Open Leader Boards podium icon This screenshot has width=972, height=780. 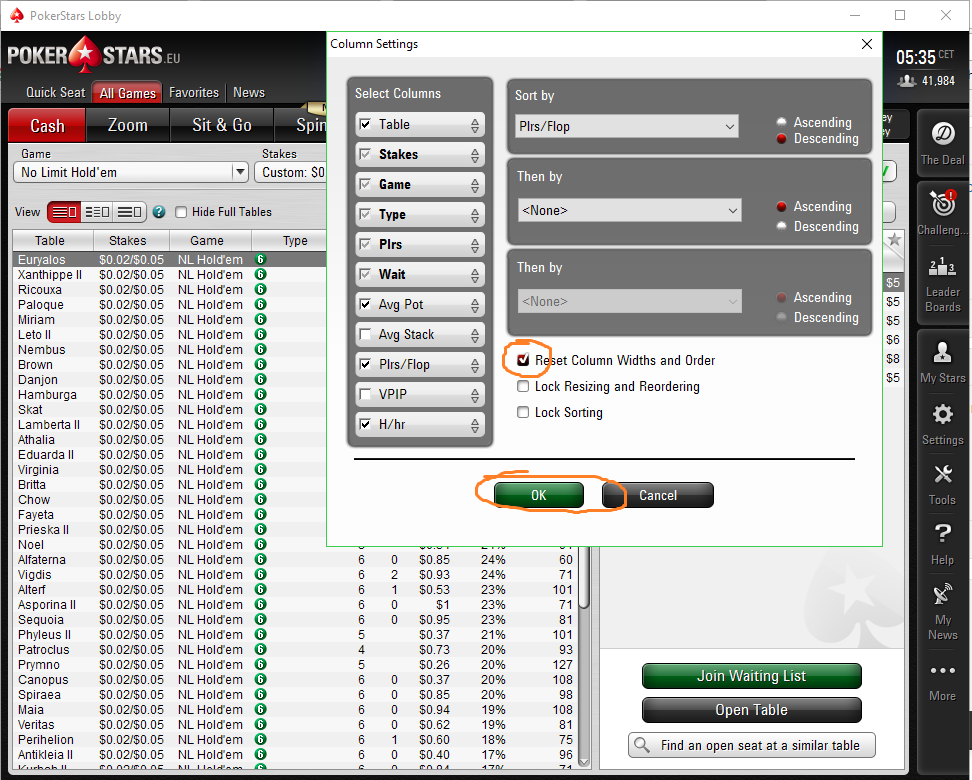pos(942,267)
